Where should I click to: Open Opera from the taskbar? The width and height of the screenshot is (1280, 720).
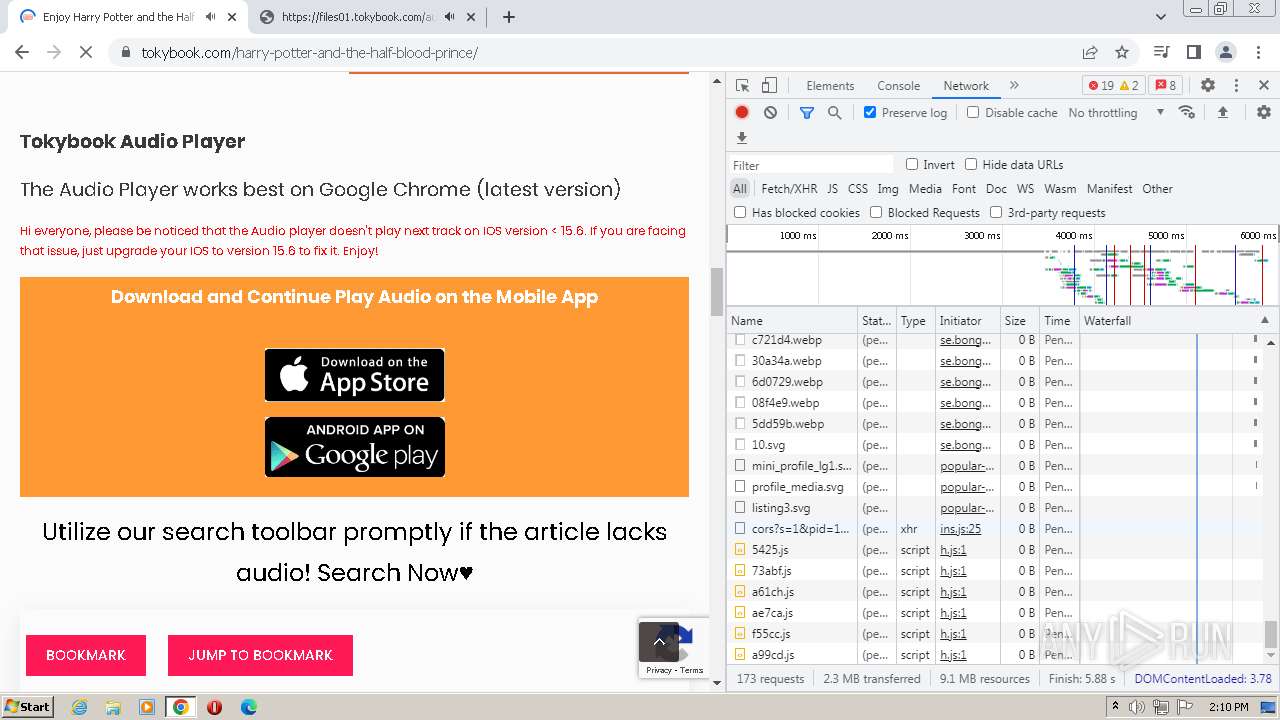tap(214, 707)
